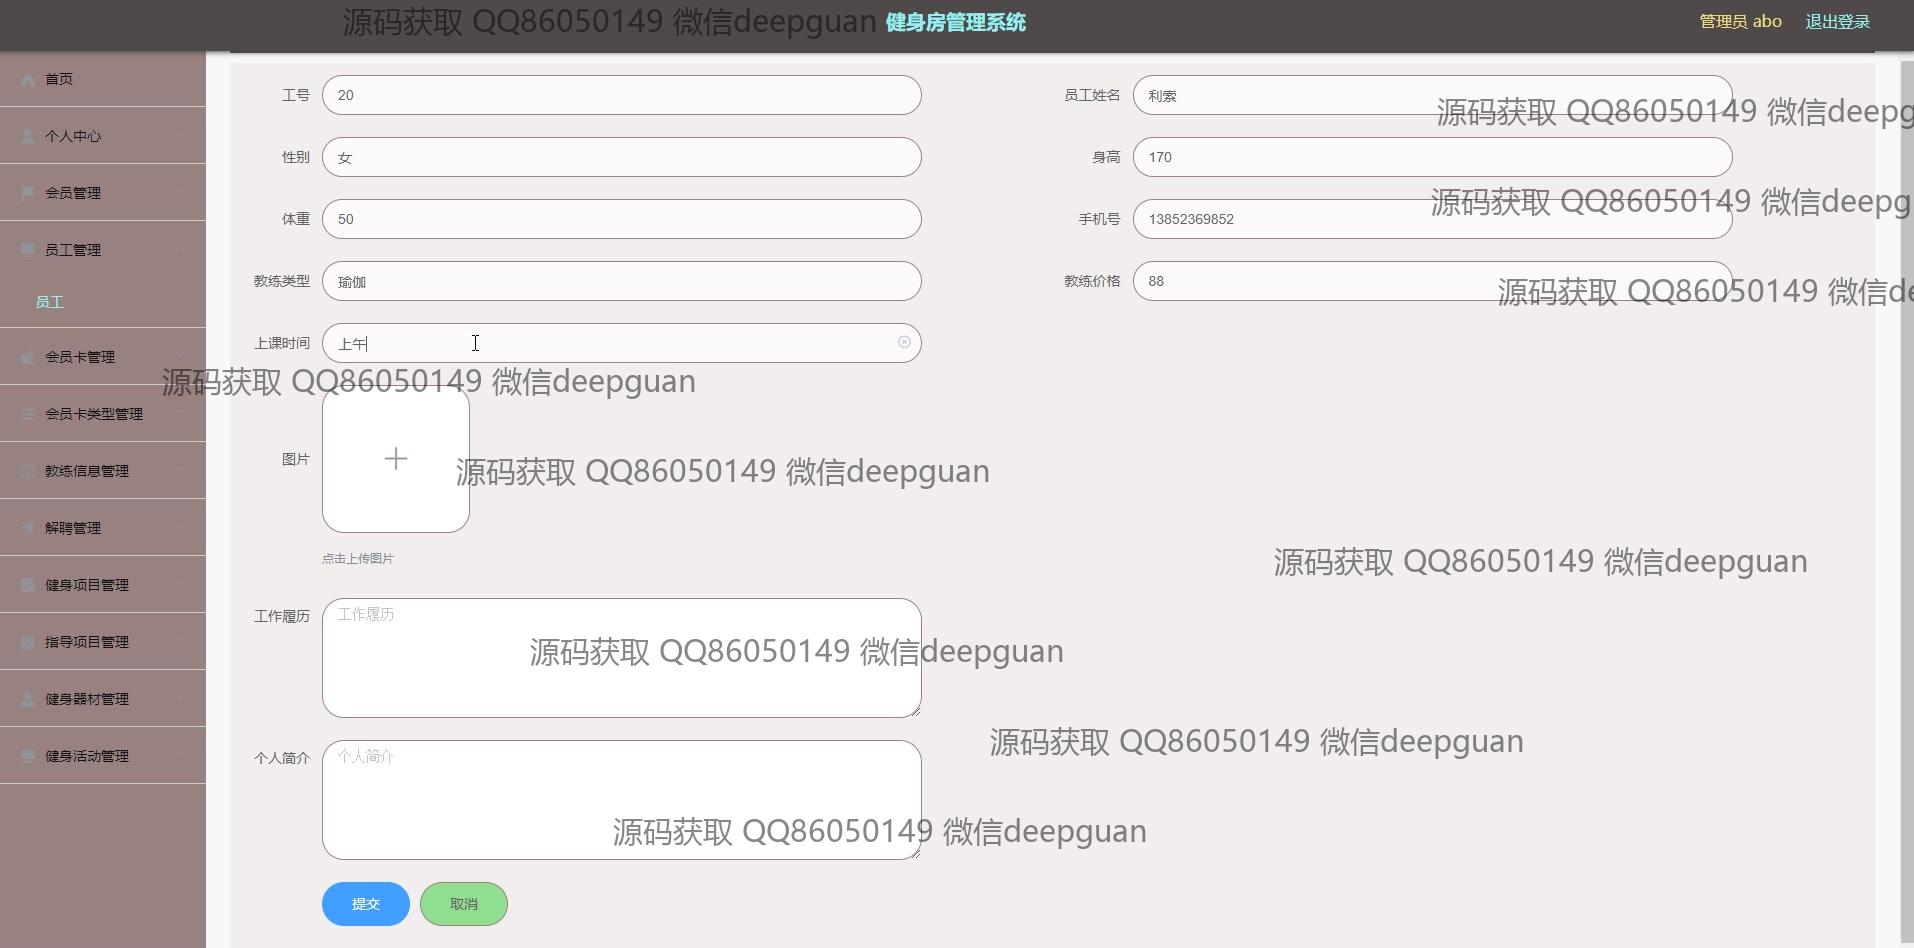The width and height of the screenshot is (1914, 948).
Task: Click the icon beside 健身器材管理
Action: 28,699
